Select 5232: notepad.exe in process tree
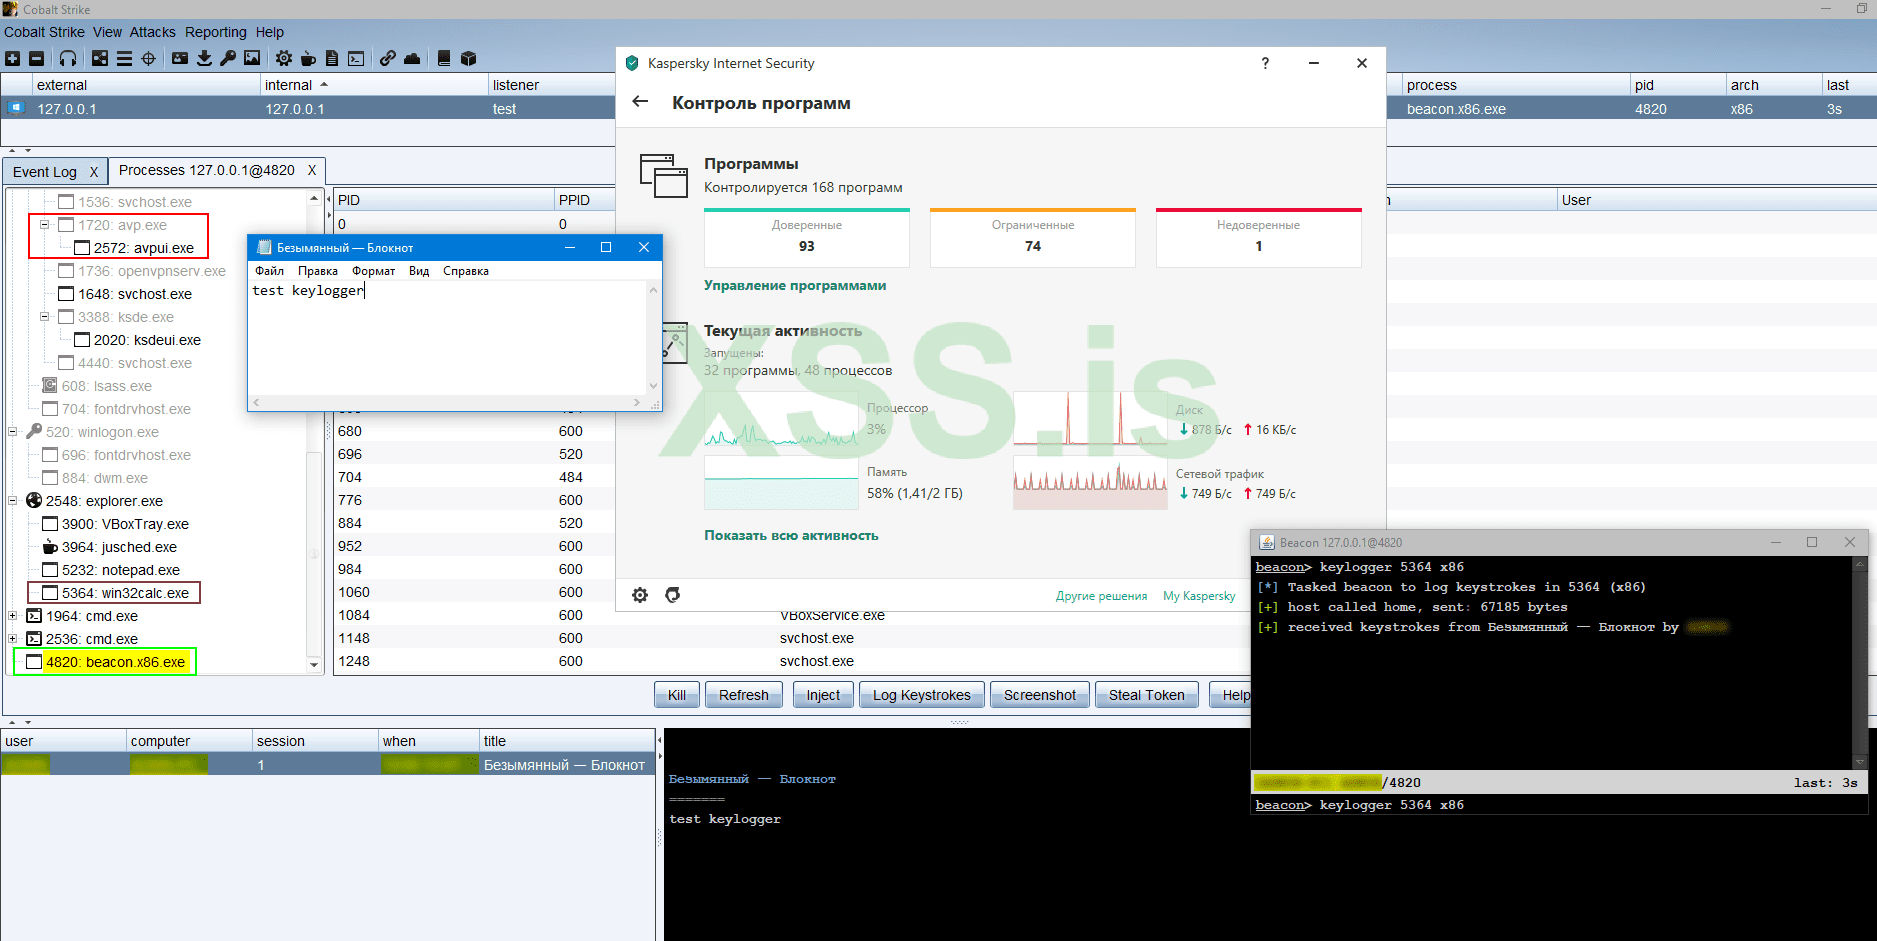 coord(120,570)
